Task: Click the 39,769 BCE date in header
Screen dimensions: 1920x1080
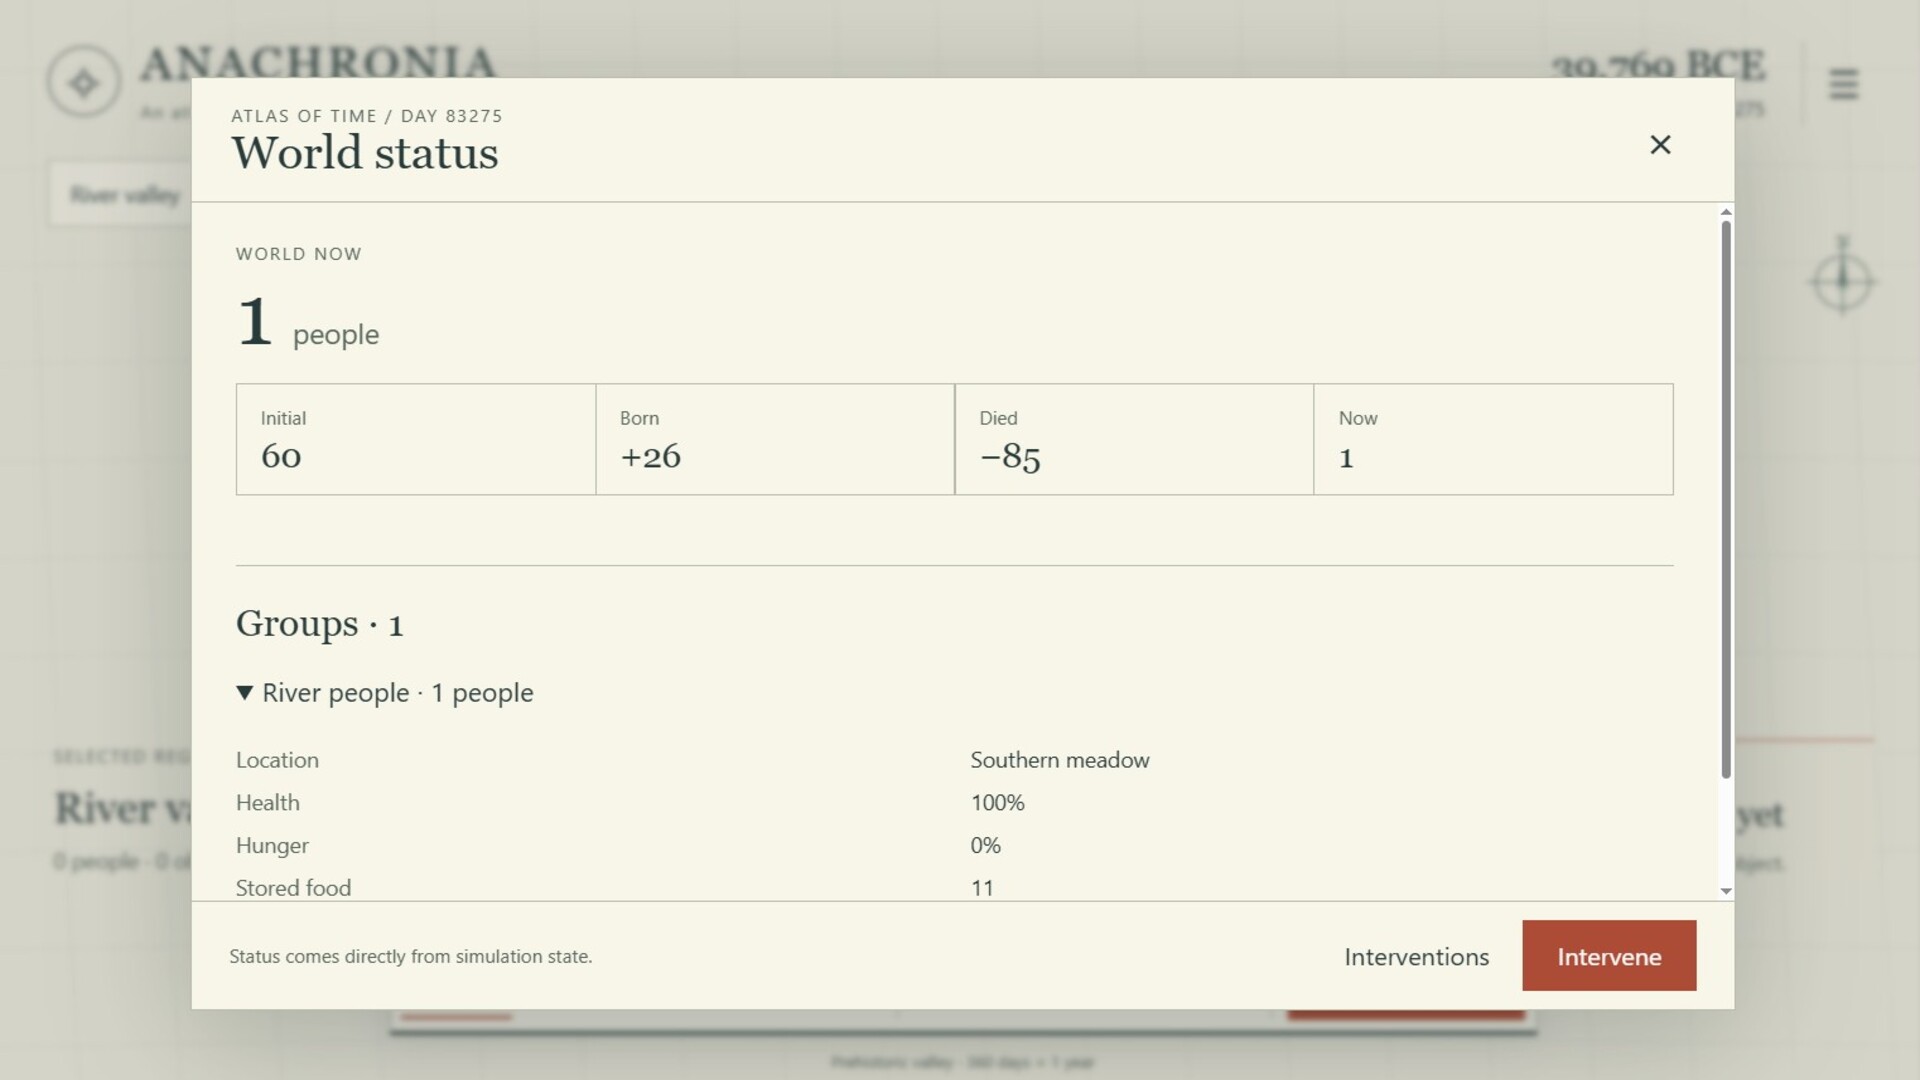Action: click(x=1657, y=66)
